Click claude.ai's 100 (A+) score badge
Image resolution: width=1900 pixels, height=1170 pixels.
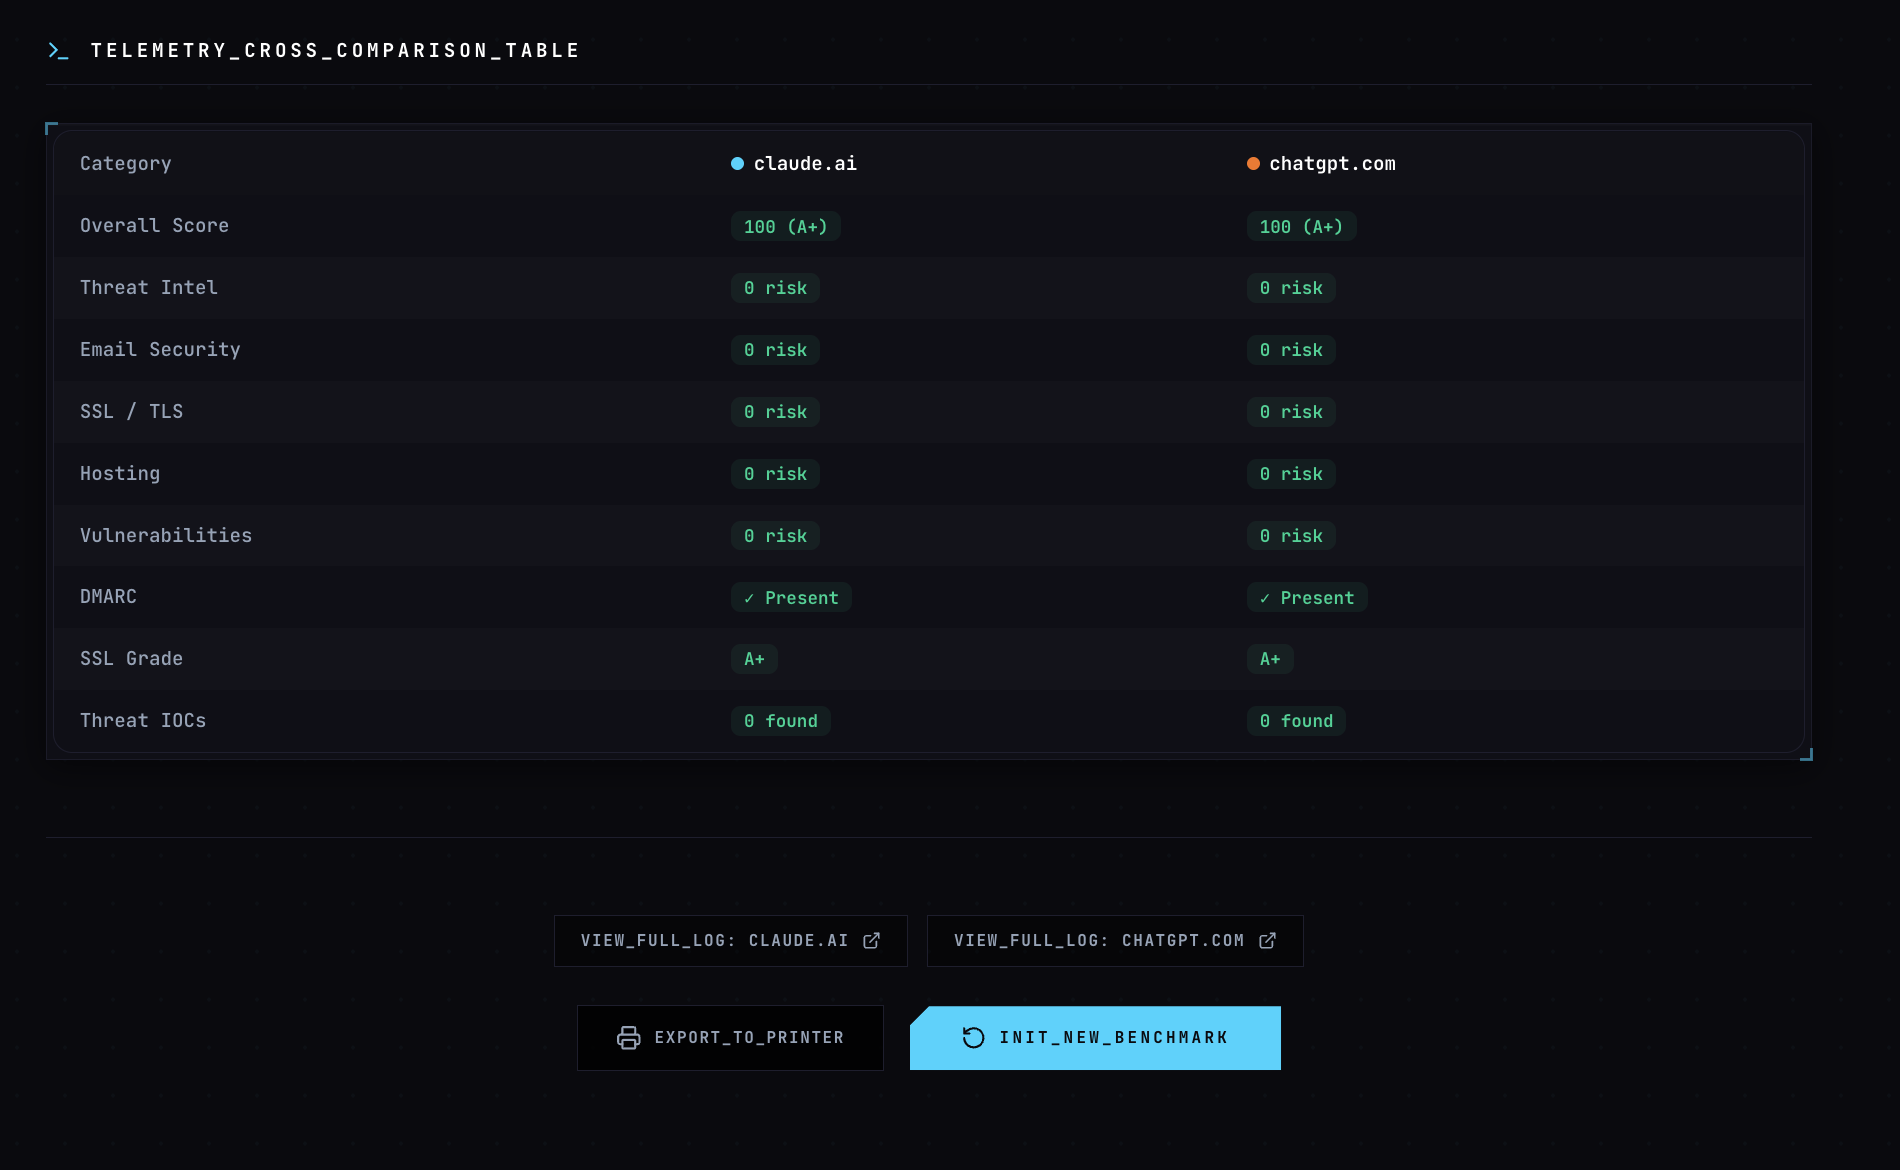tap(786, 226)
